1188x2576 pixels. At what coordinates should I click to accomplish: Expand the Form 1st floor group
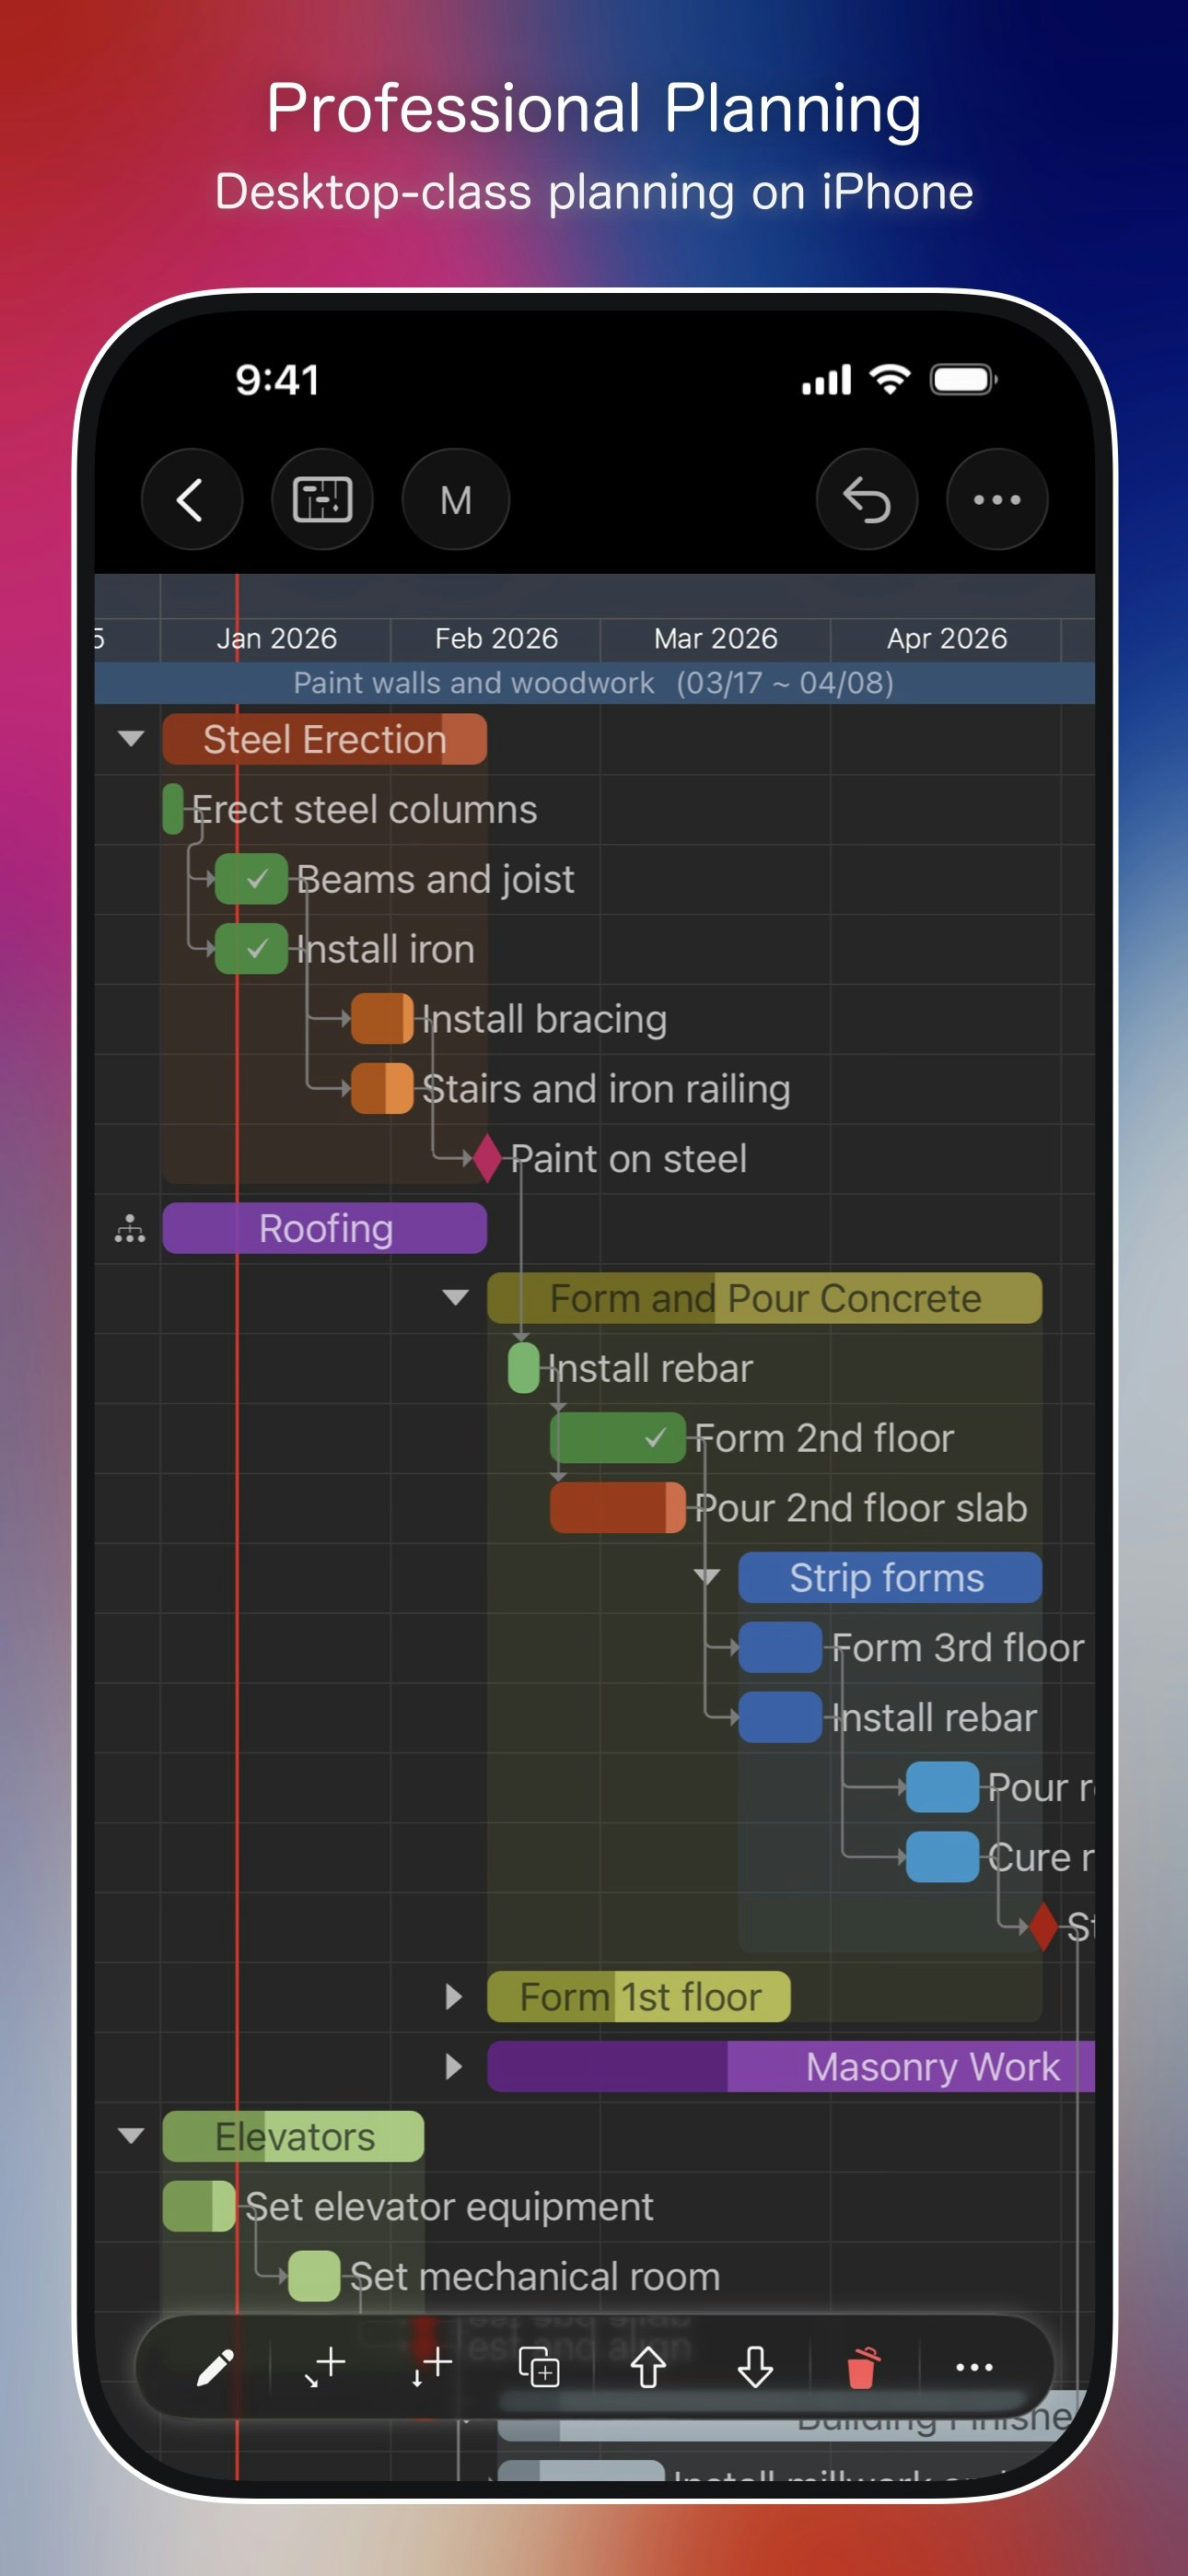pos(454,1997)
